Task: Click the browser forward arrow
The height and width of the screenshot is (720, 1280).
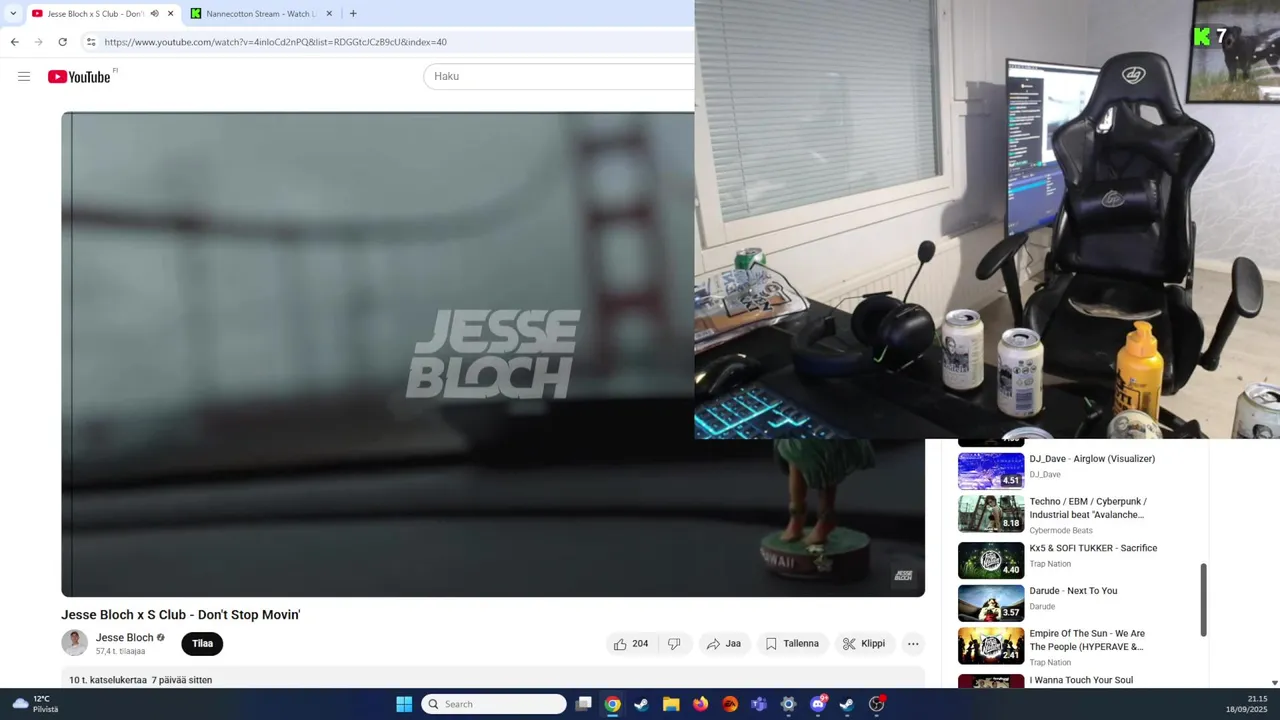Action: pos(38,42)
